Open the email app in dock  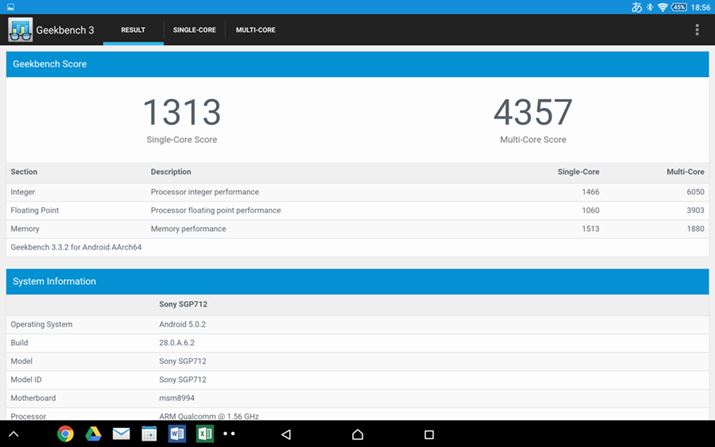click(121, 434)
